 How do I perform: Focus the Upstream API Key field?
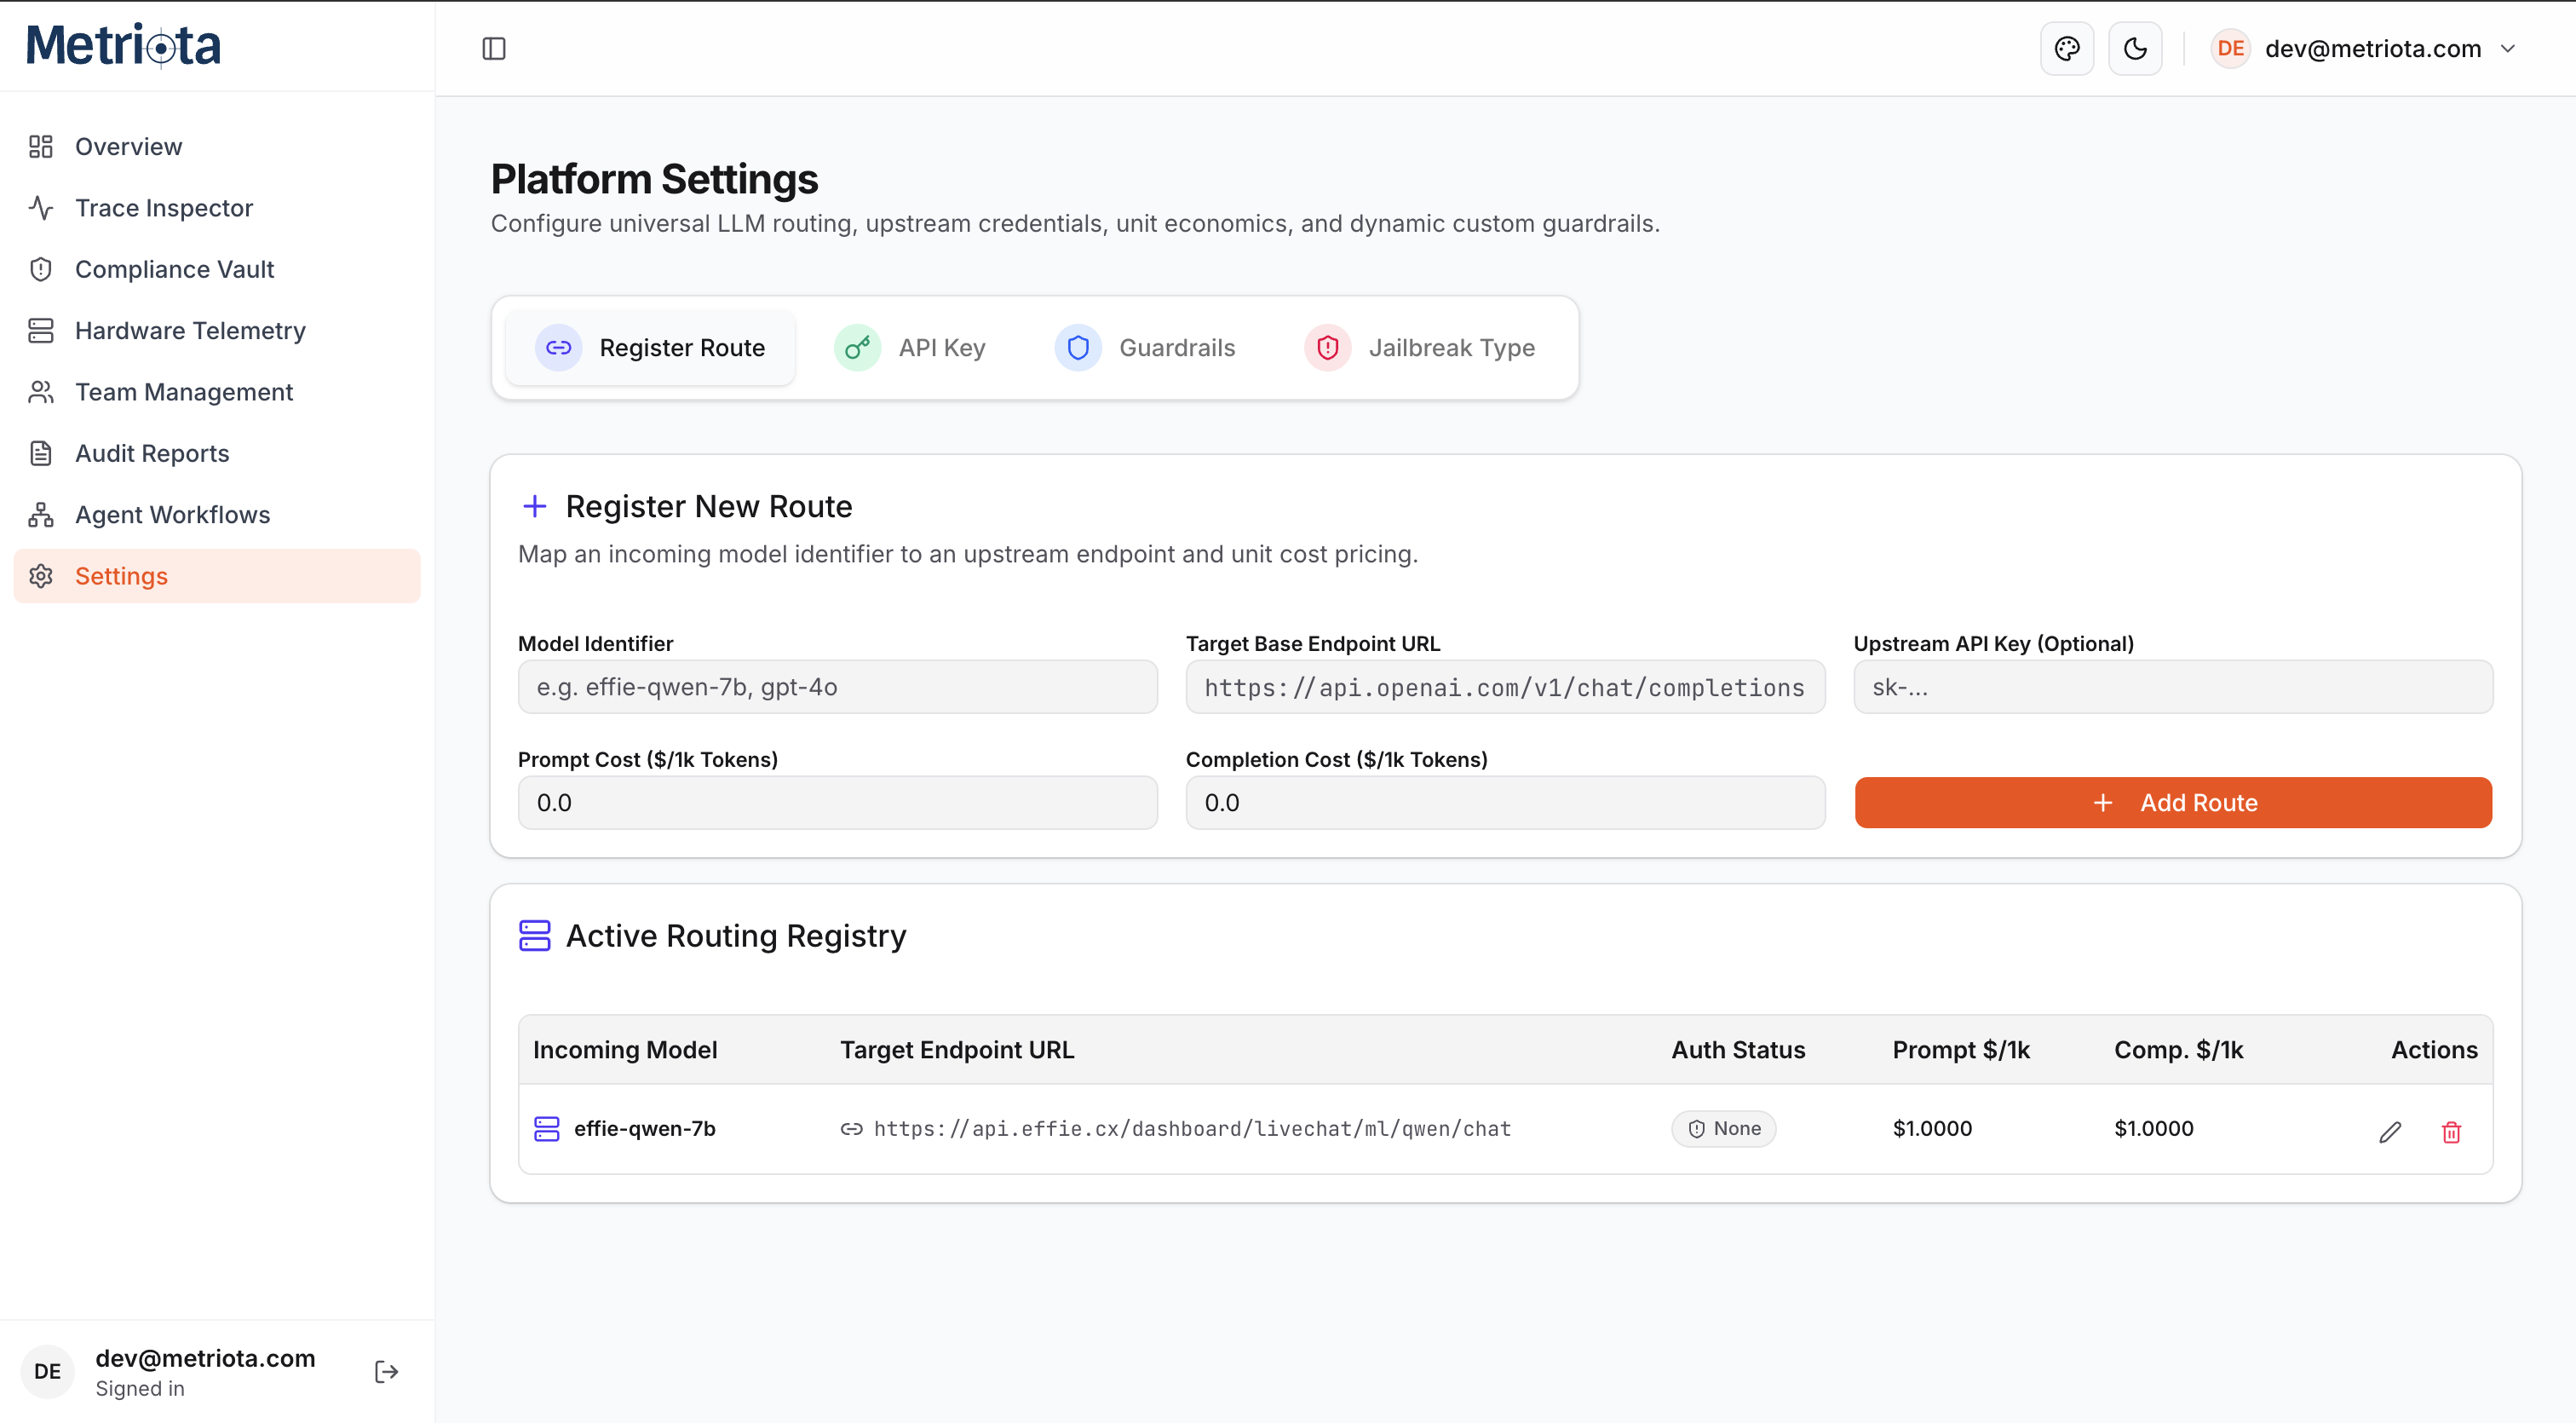click(2173, 687)
